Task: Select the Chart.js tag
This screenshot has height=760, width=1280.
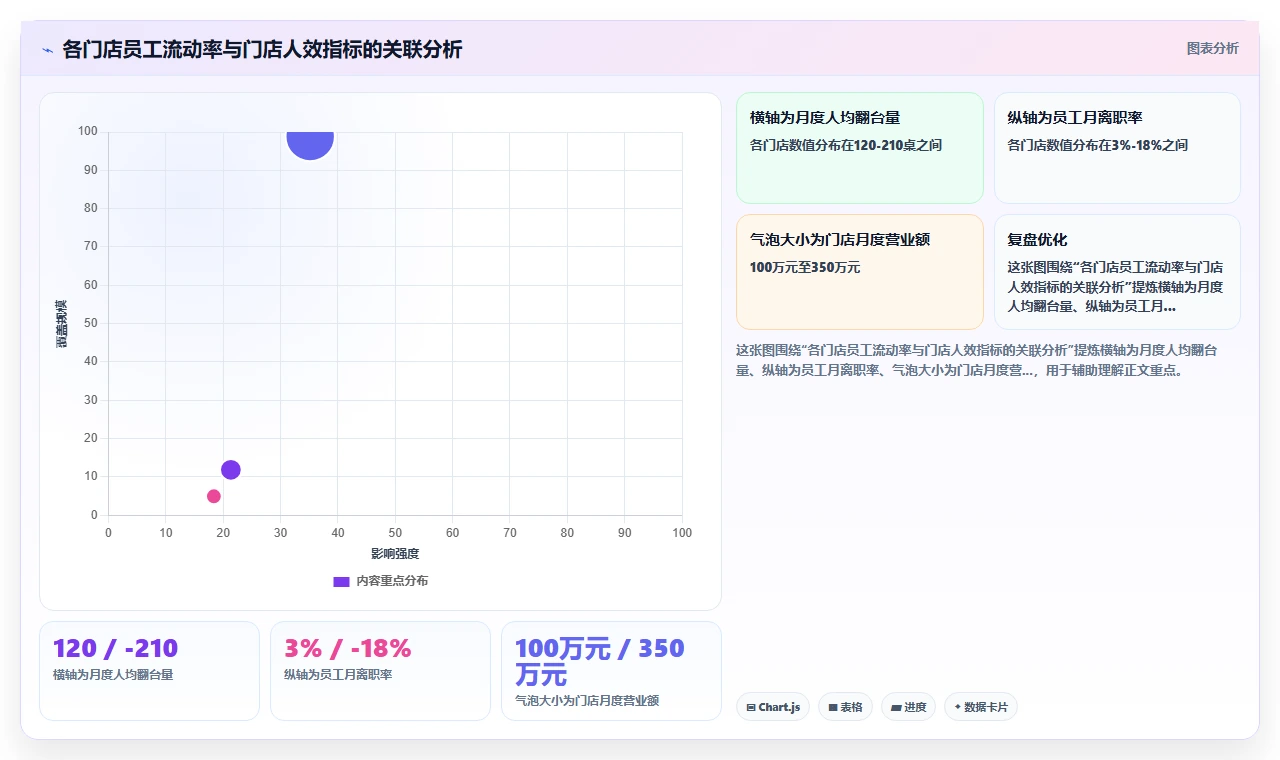Action: coord(773,707)
